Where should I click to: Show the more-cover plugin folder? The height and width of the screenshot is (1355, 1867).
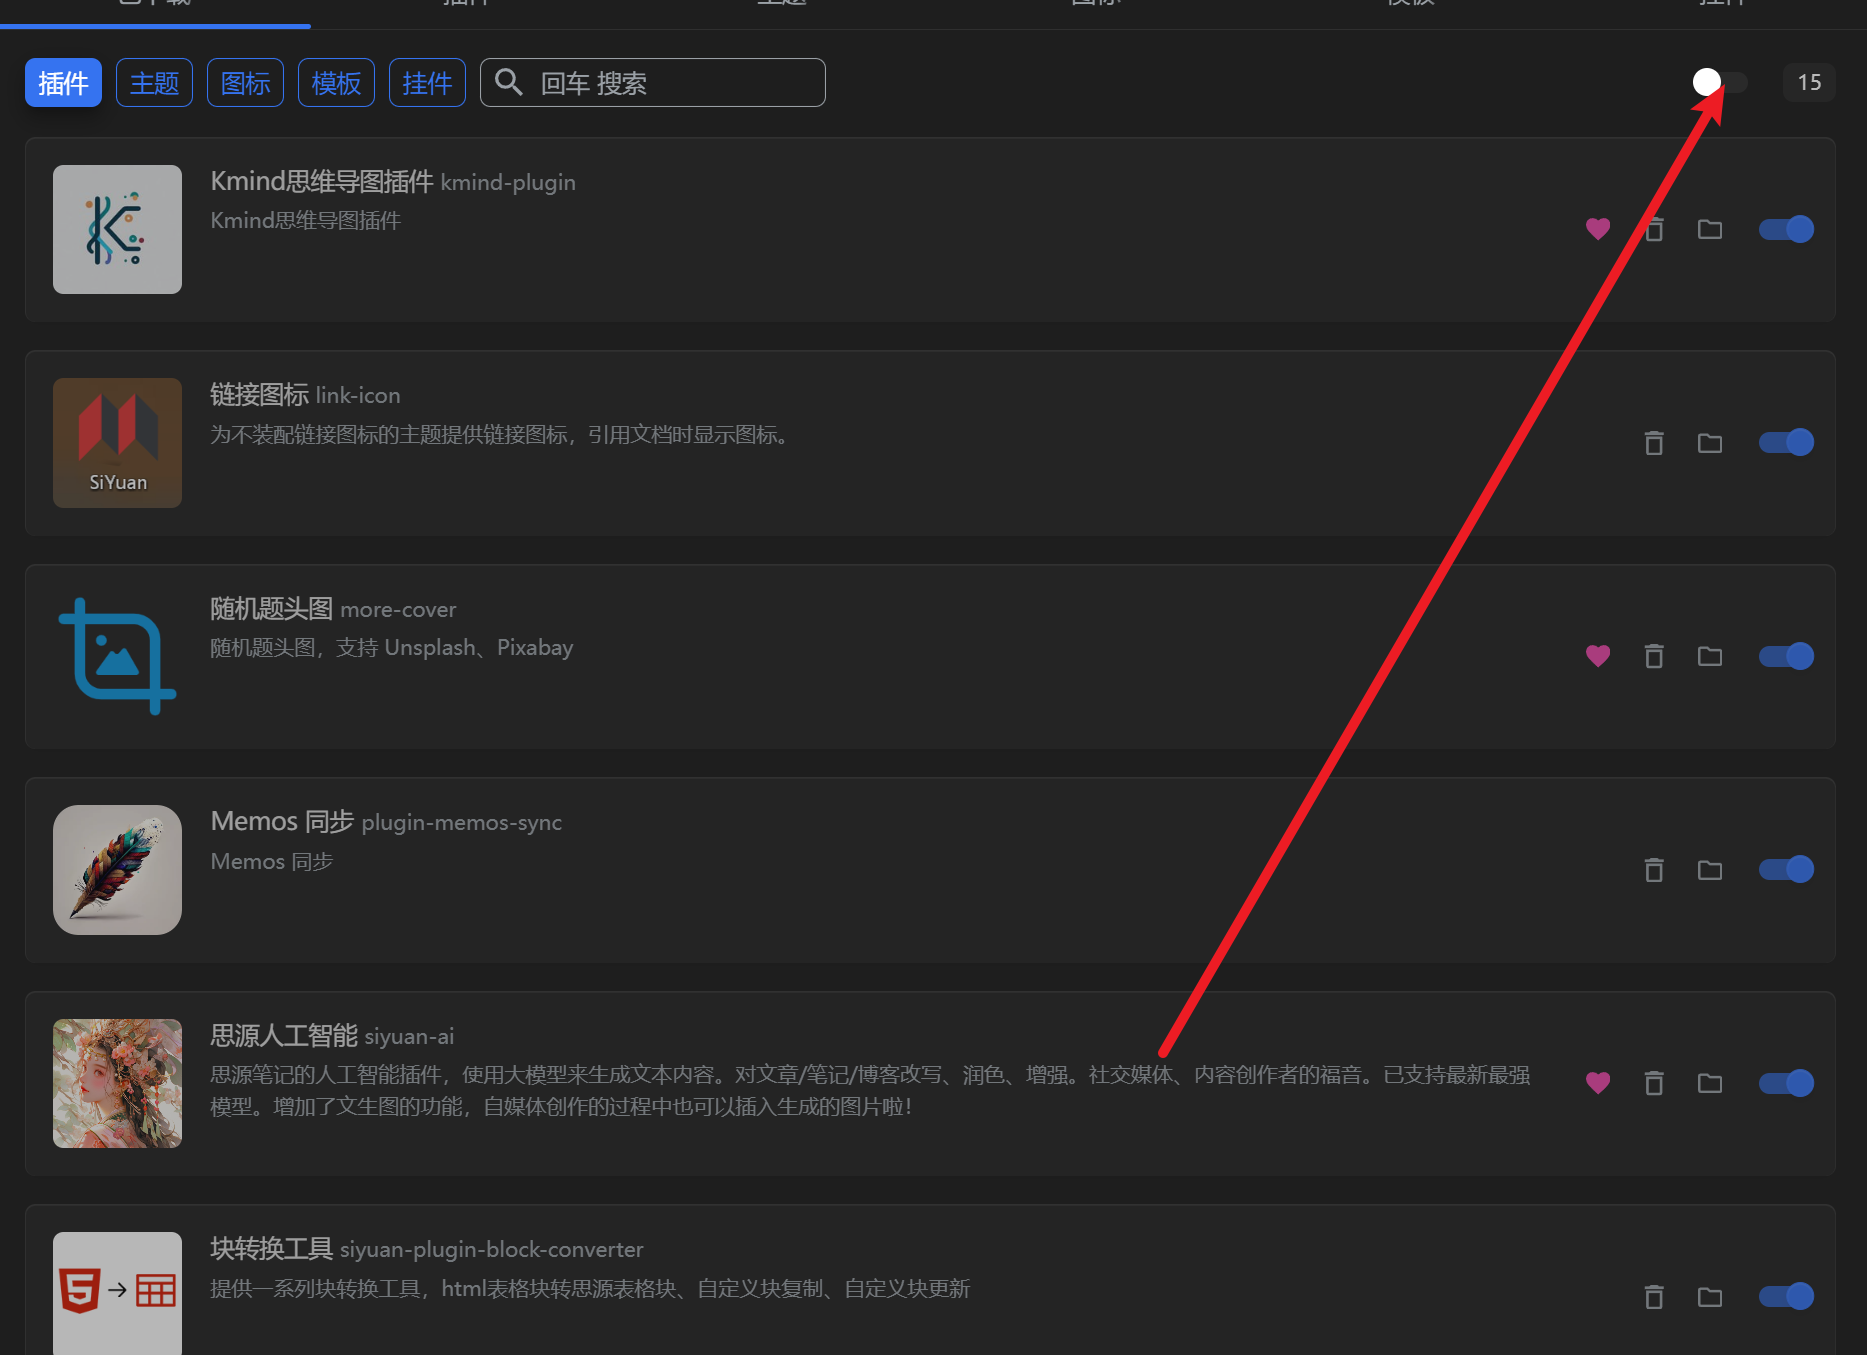click(1710, 656)
